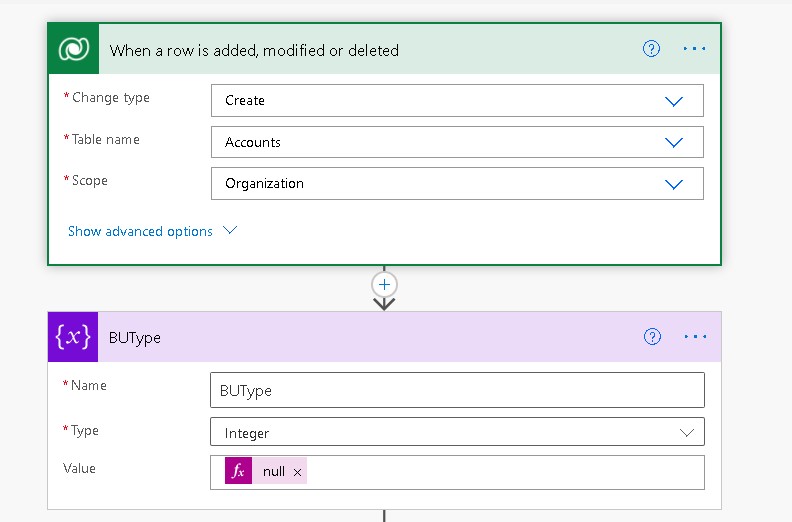
Task: Click the BUType variable action icon
Action: (x=73, y=337)
